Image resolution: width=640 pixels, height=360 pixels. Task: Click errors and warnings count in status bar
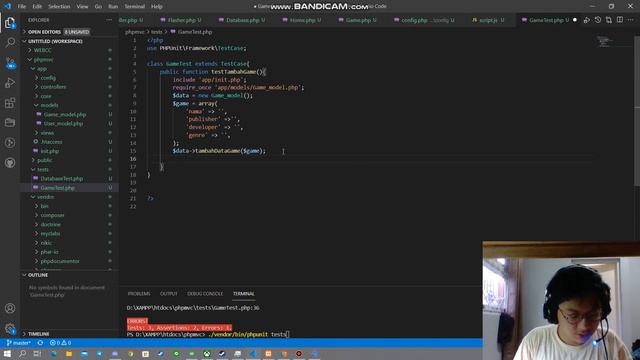(x=60, y=343)
